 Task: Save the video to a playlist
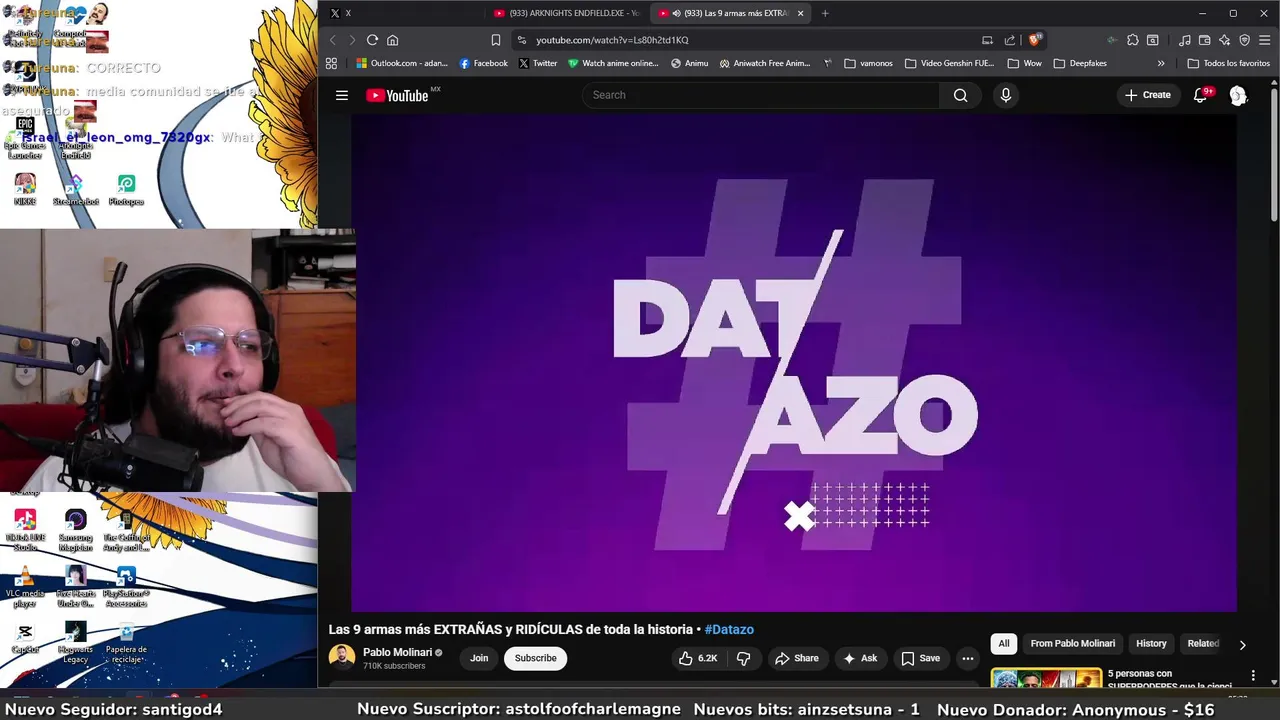921,658
